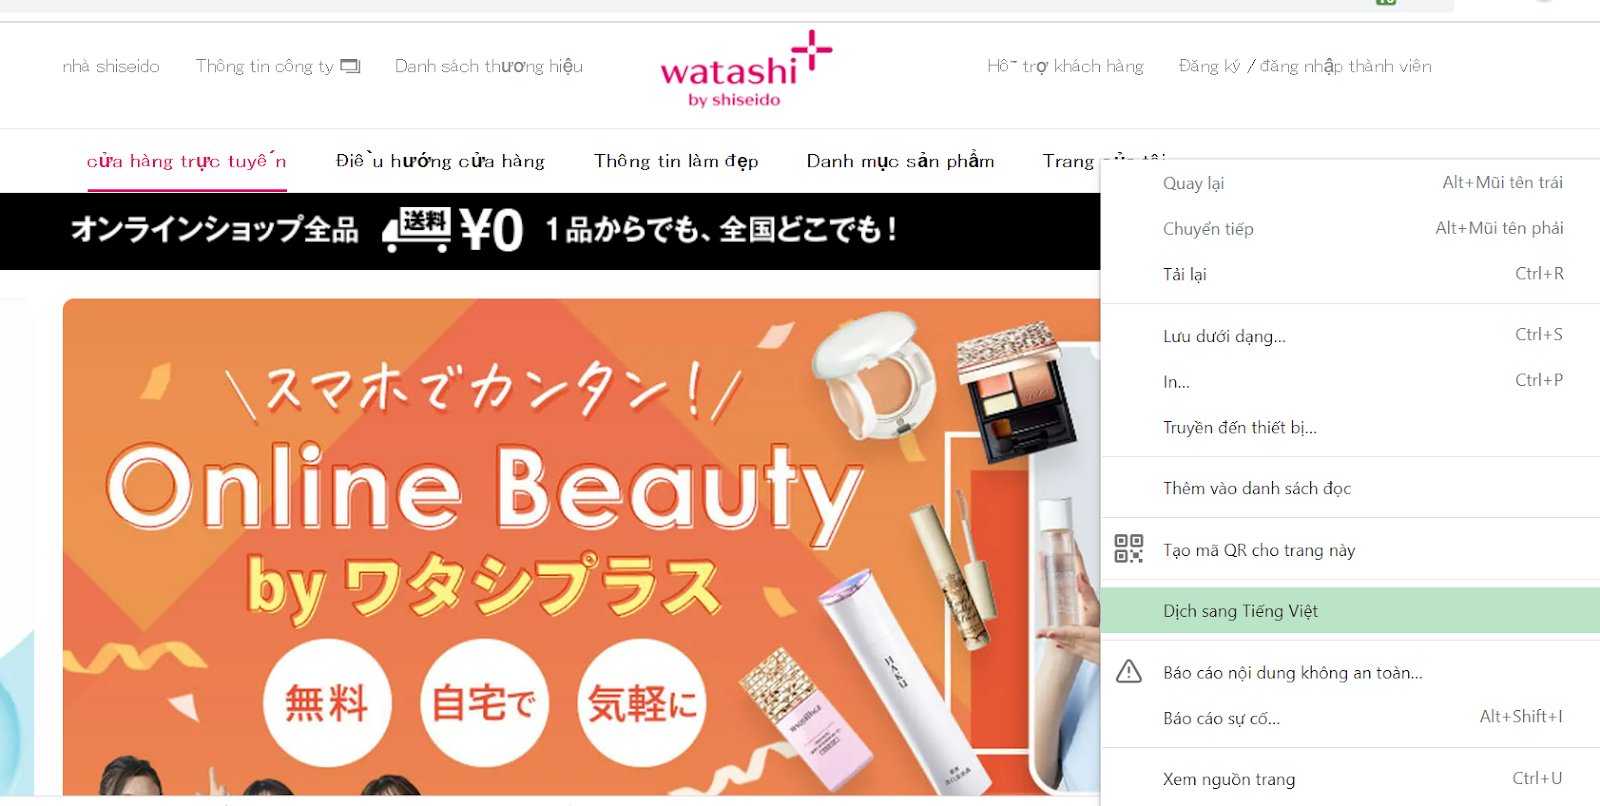Click the free shipping truck icon in black banner
The height and width of the screenshot is (806, 1600).
417,229
